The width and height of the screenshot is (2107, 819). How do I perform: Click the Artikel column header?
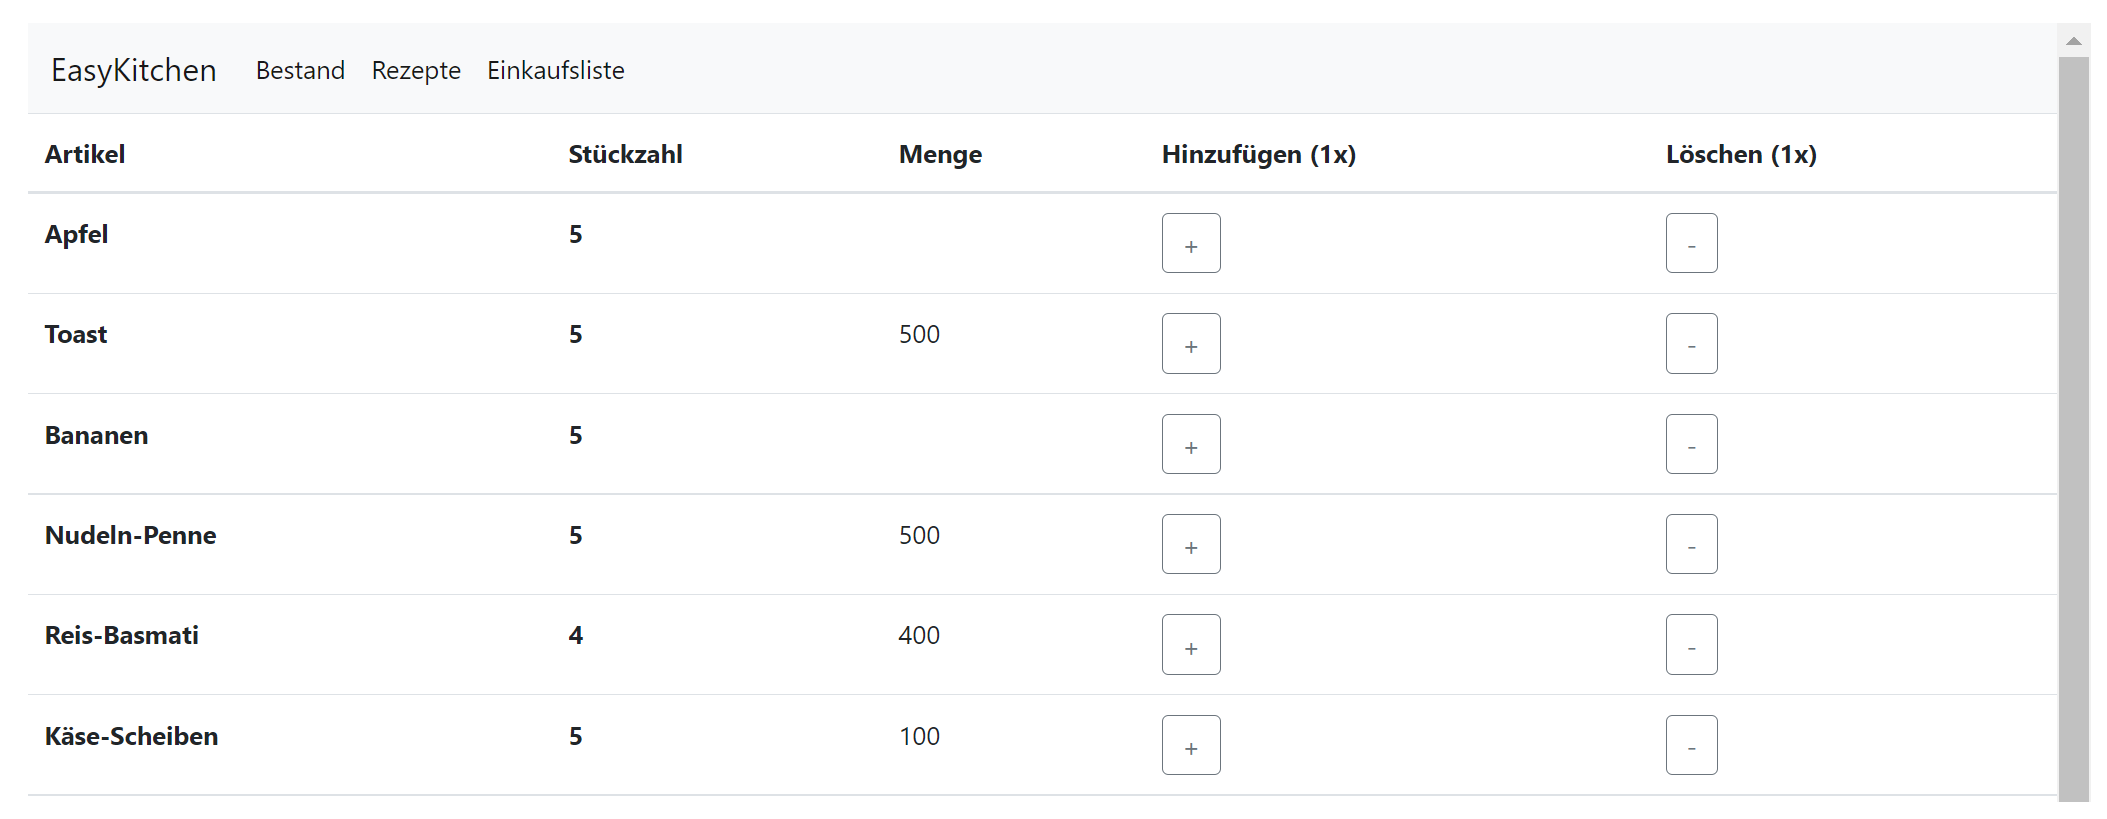pyautogui.click(x=85, y=154)
